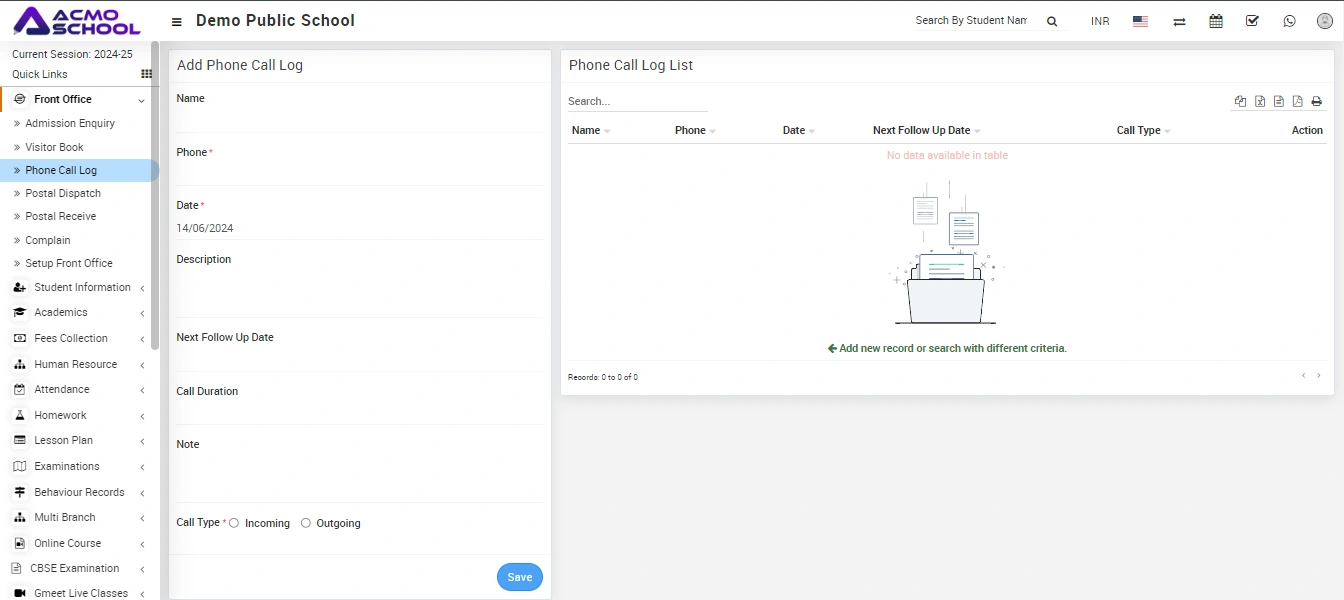Toggle sidebar with the hamburger menu icon

coord(177,21)
